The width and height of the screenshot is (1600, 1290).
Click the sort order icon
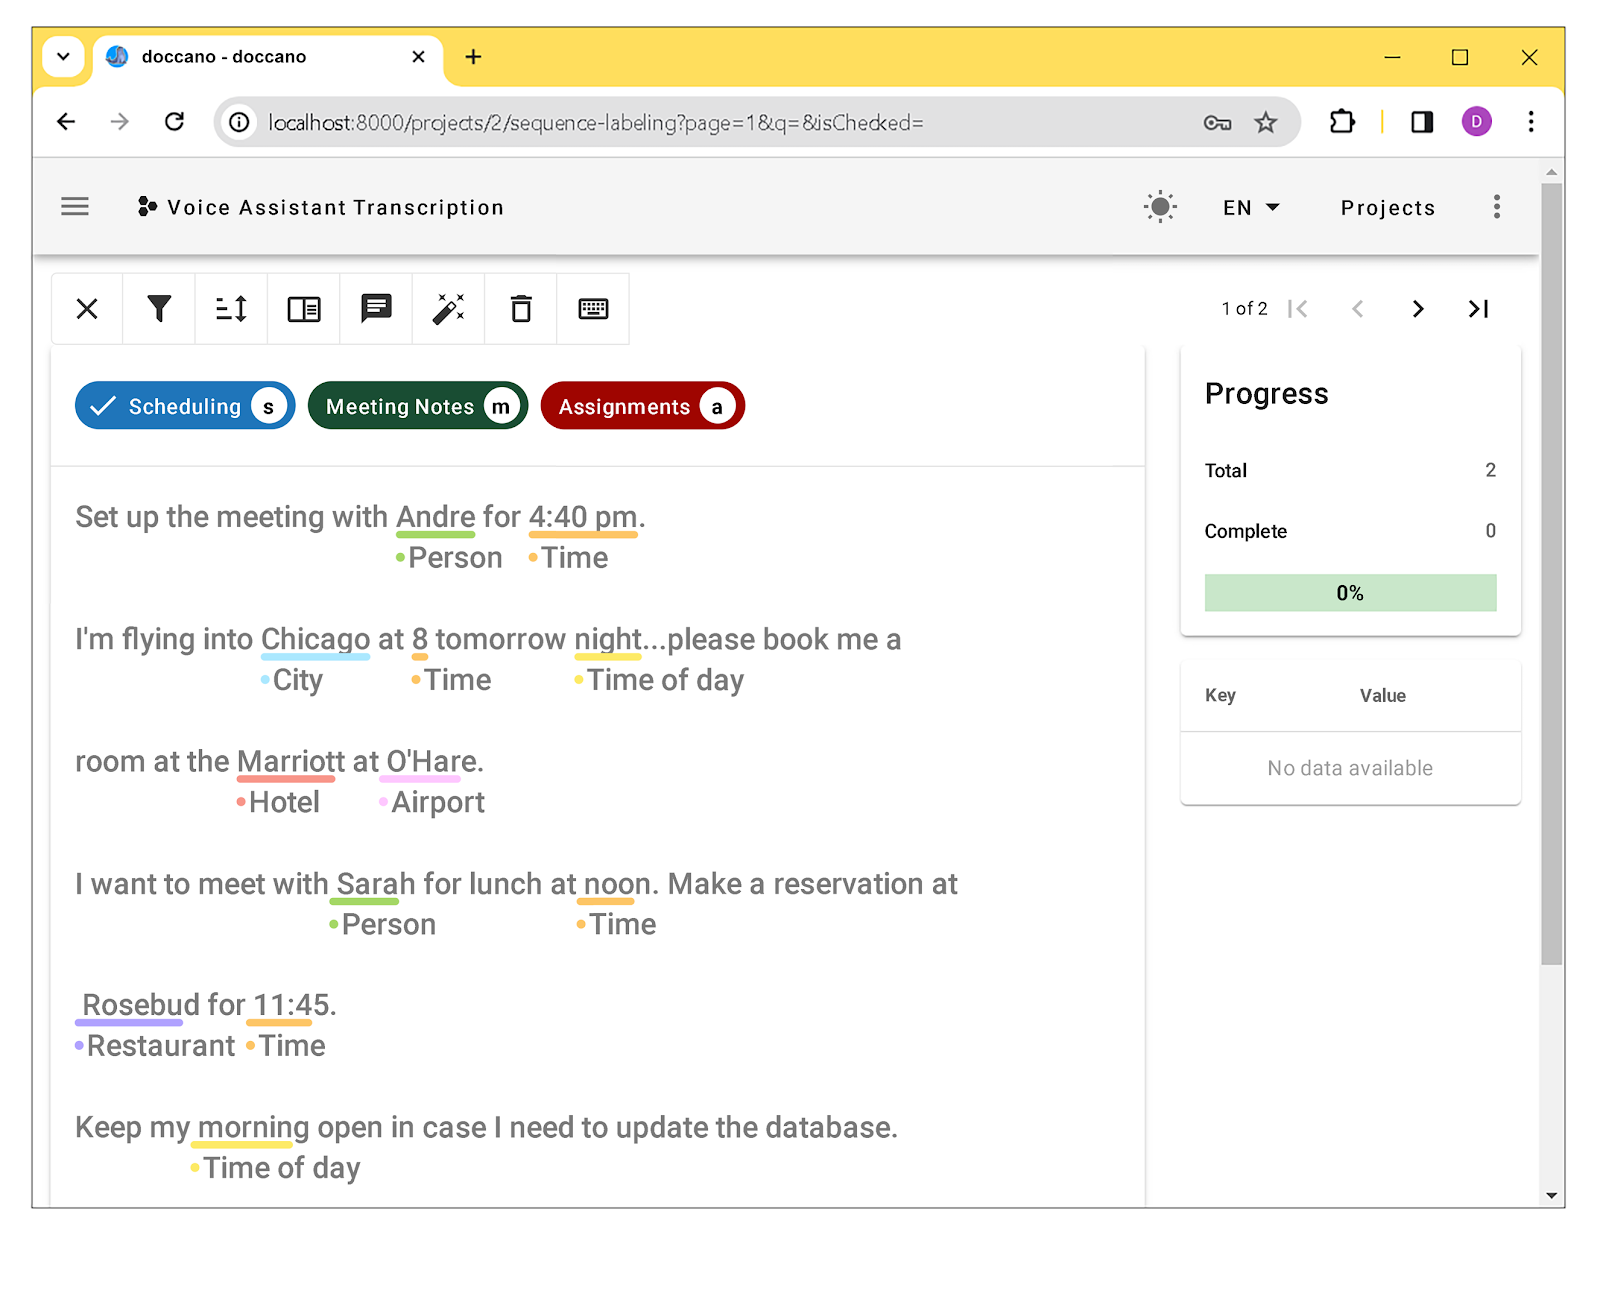(231, 309)
